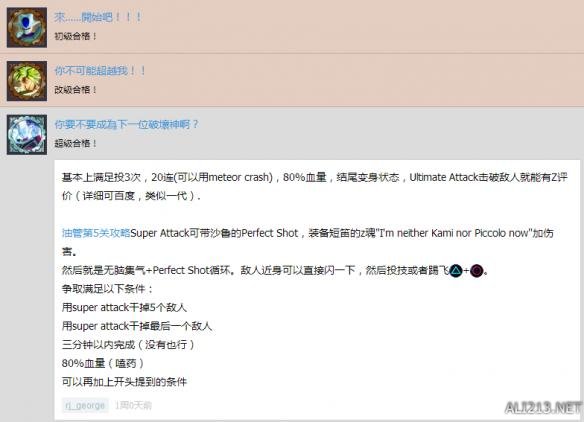Click the line 80%血量（嗑药）

tap(103, 363)
